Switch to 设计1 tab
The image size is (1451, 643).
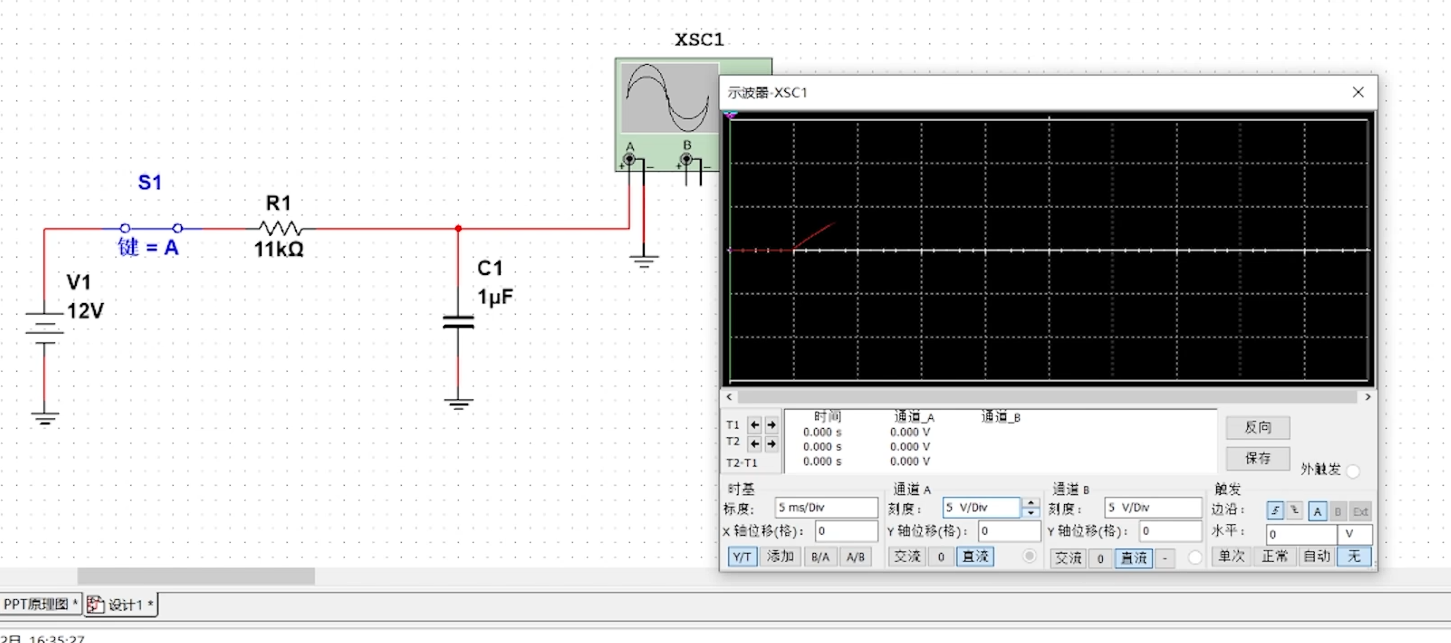tap(122, 605)
